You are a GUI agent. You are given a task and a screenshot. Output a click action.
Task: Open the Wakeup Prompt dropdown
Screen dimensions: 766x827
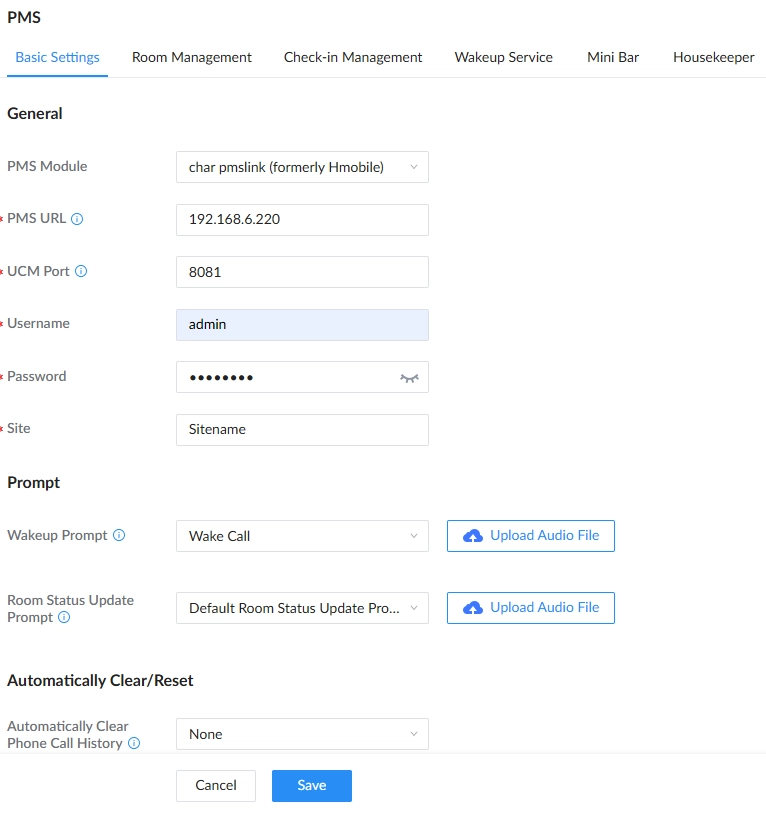[x=302, y=536]
